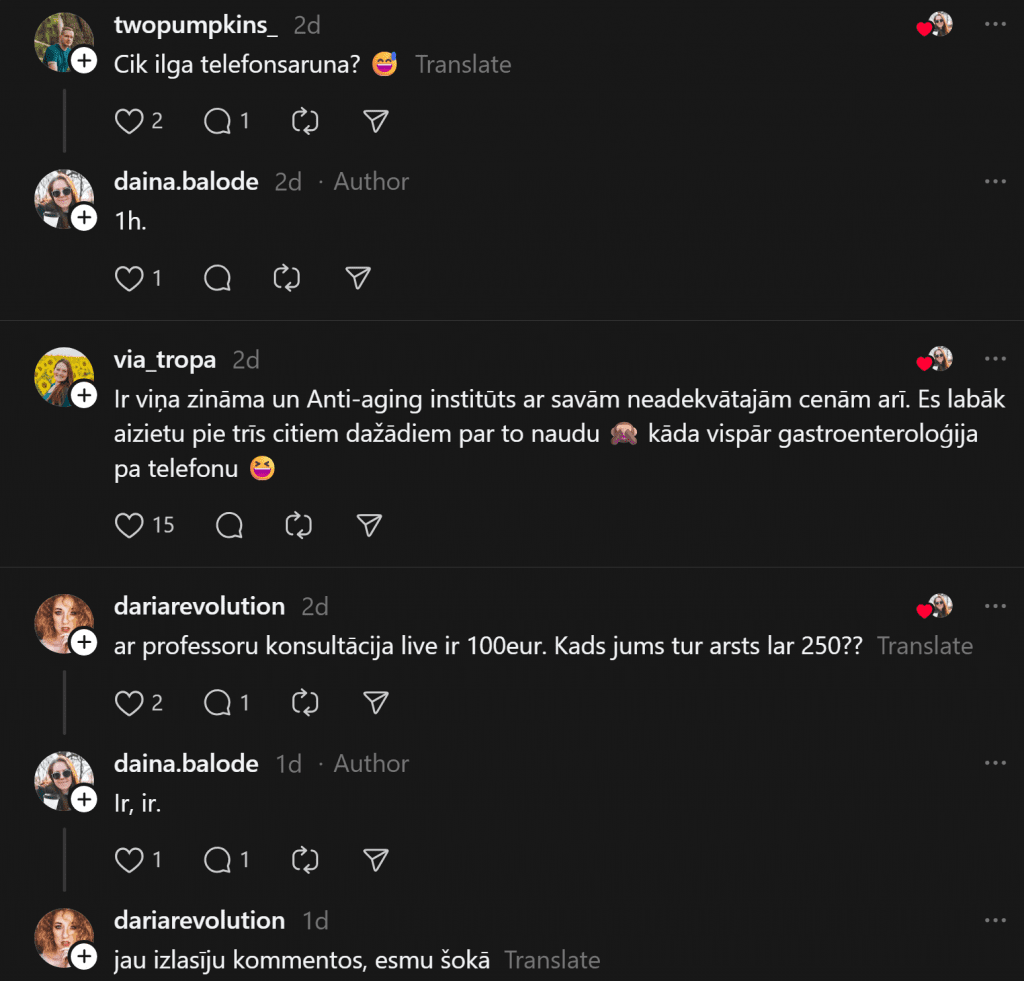Screen dimensions: 1024x981
Task: Like via_tropa's comment with 15 likes
Action: (129, 525)
